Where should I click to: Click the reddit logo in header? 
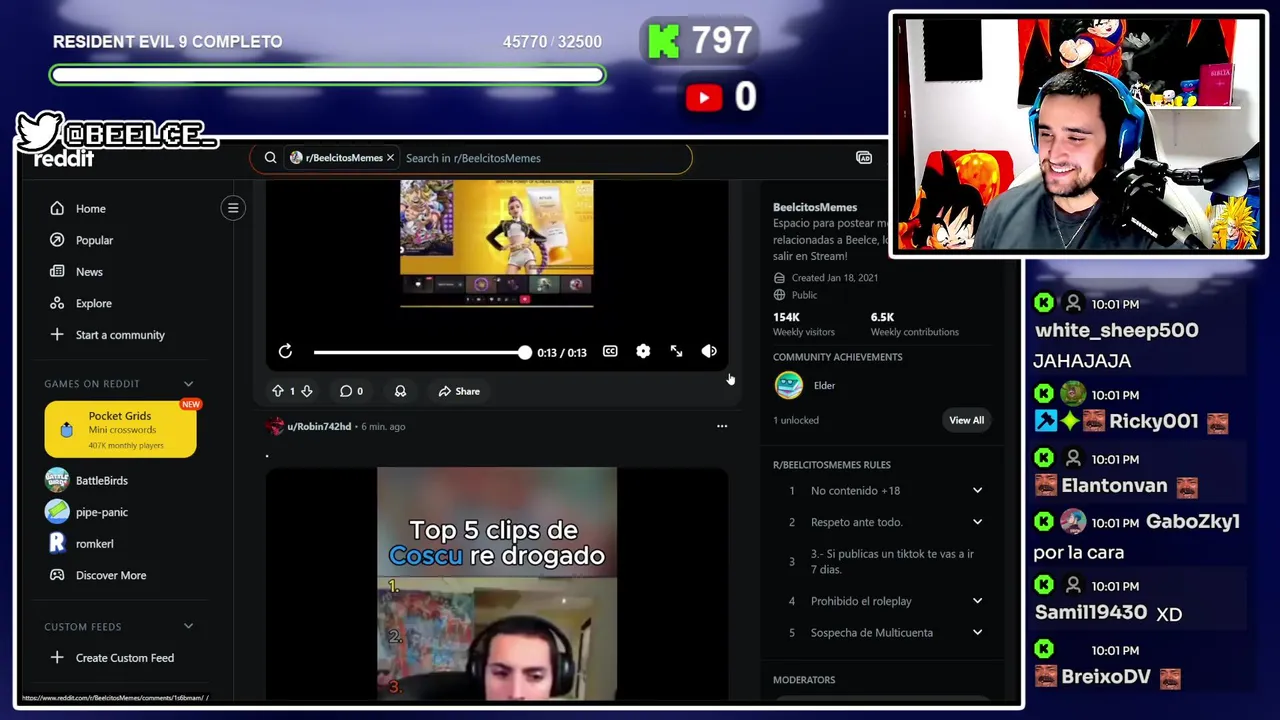point(63,160)
